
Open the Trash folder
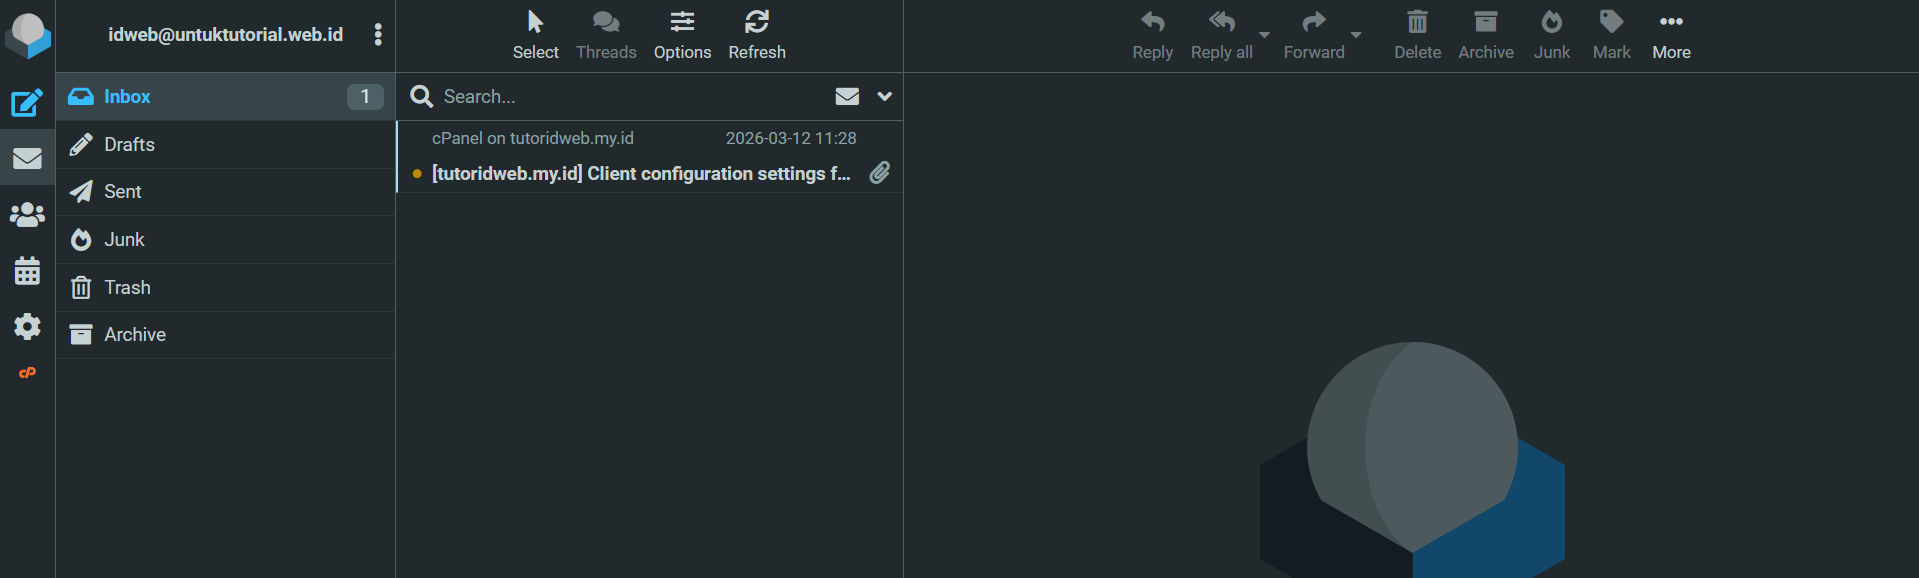226,288
